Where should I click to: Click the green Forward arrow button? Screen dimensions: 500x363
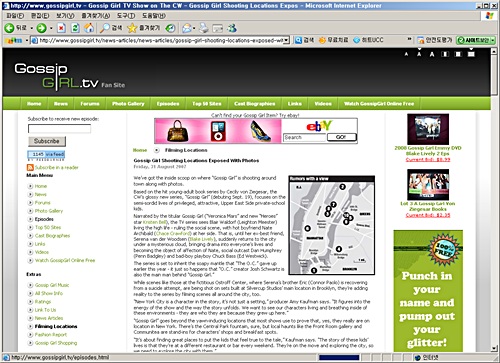click(x=41, y=28)
